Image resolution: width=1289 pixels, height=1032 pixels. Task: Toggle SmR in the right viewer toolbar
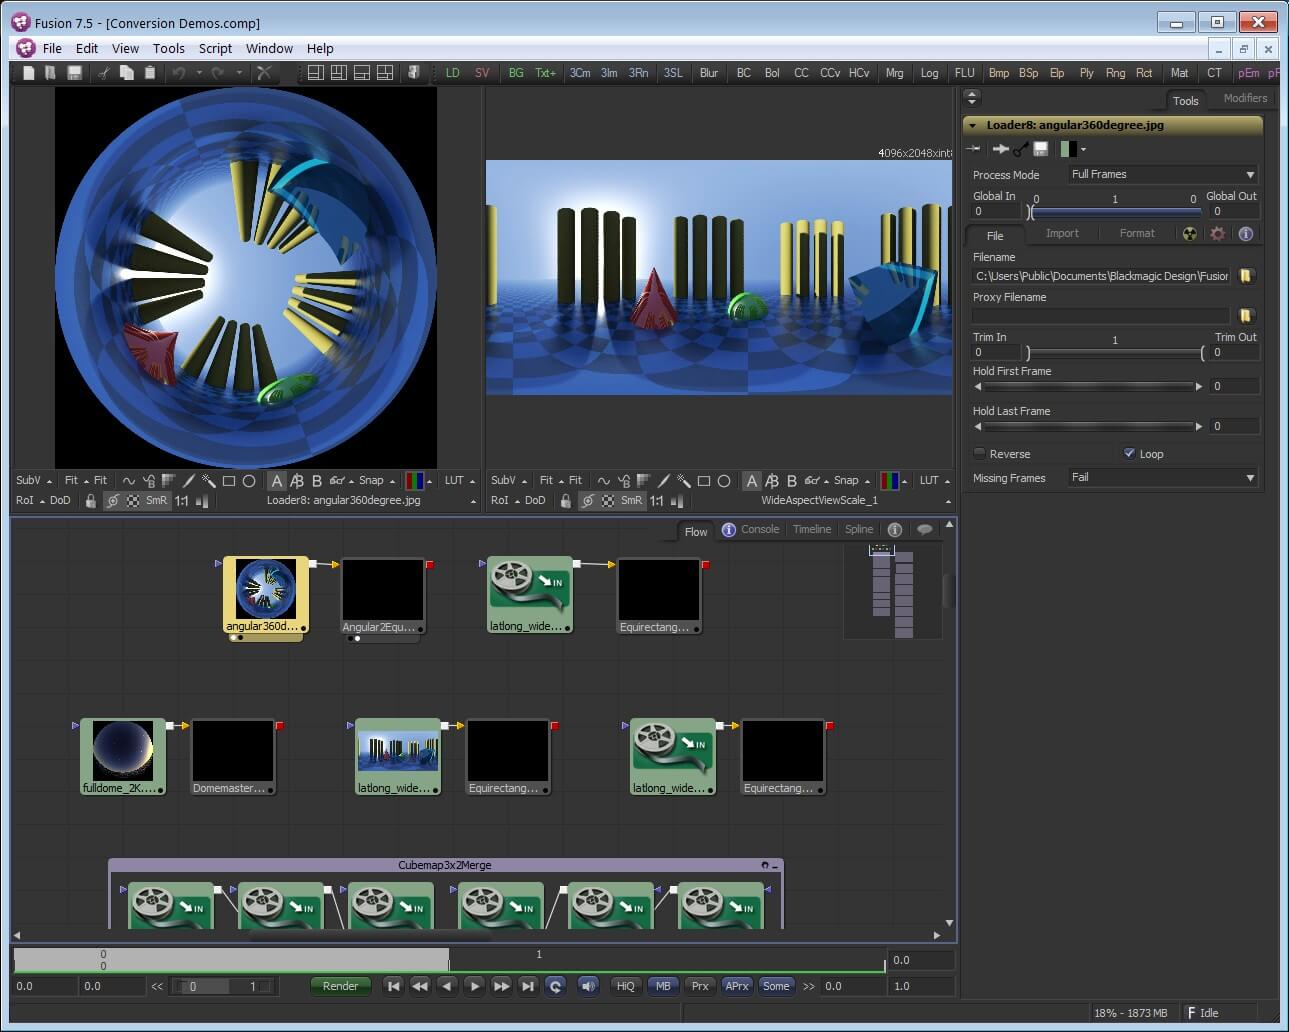[631, 500]
